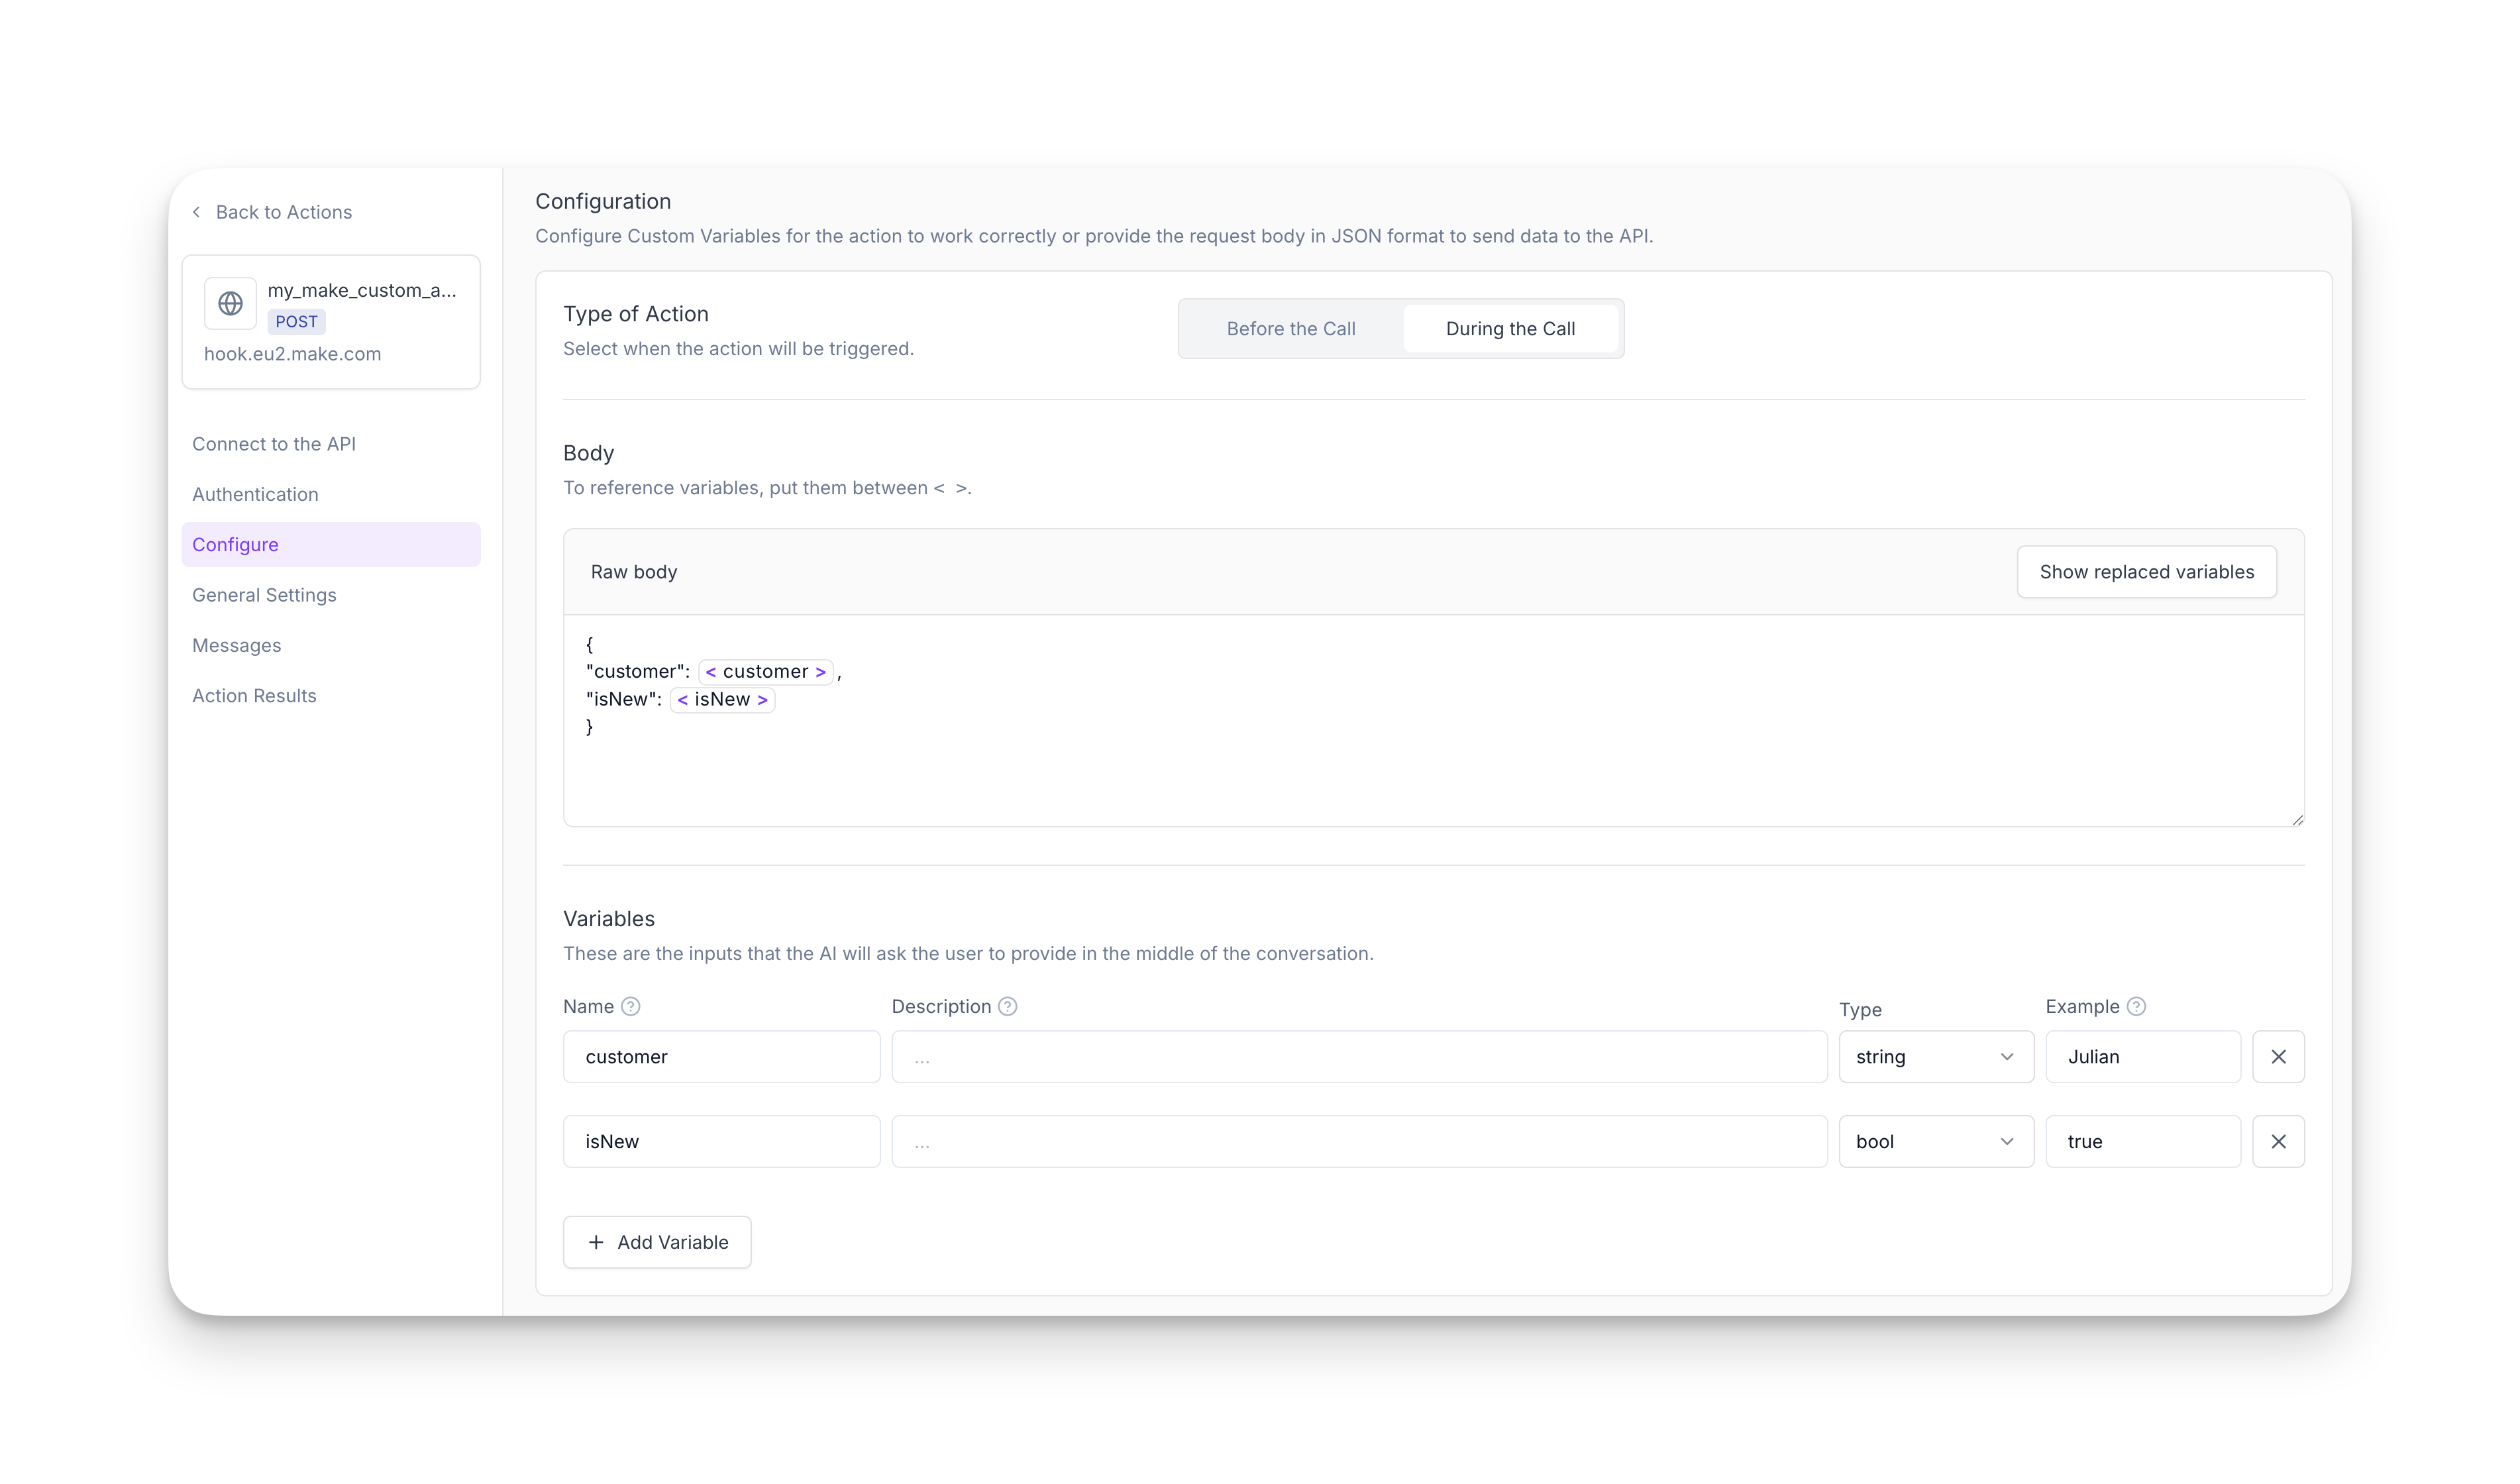This screenshot has width=2520, height=1484.
Task: Switch action type to Before the Call
Action: tap(1290, 329)
